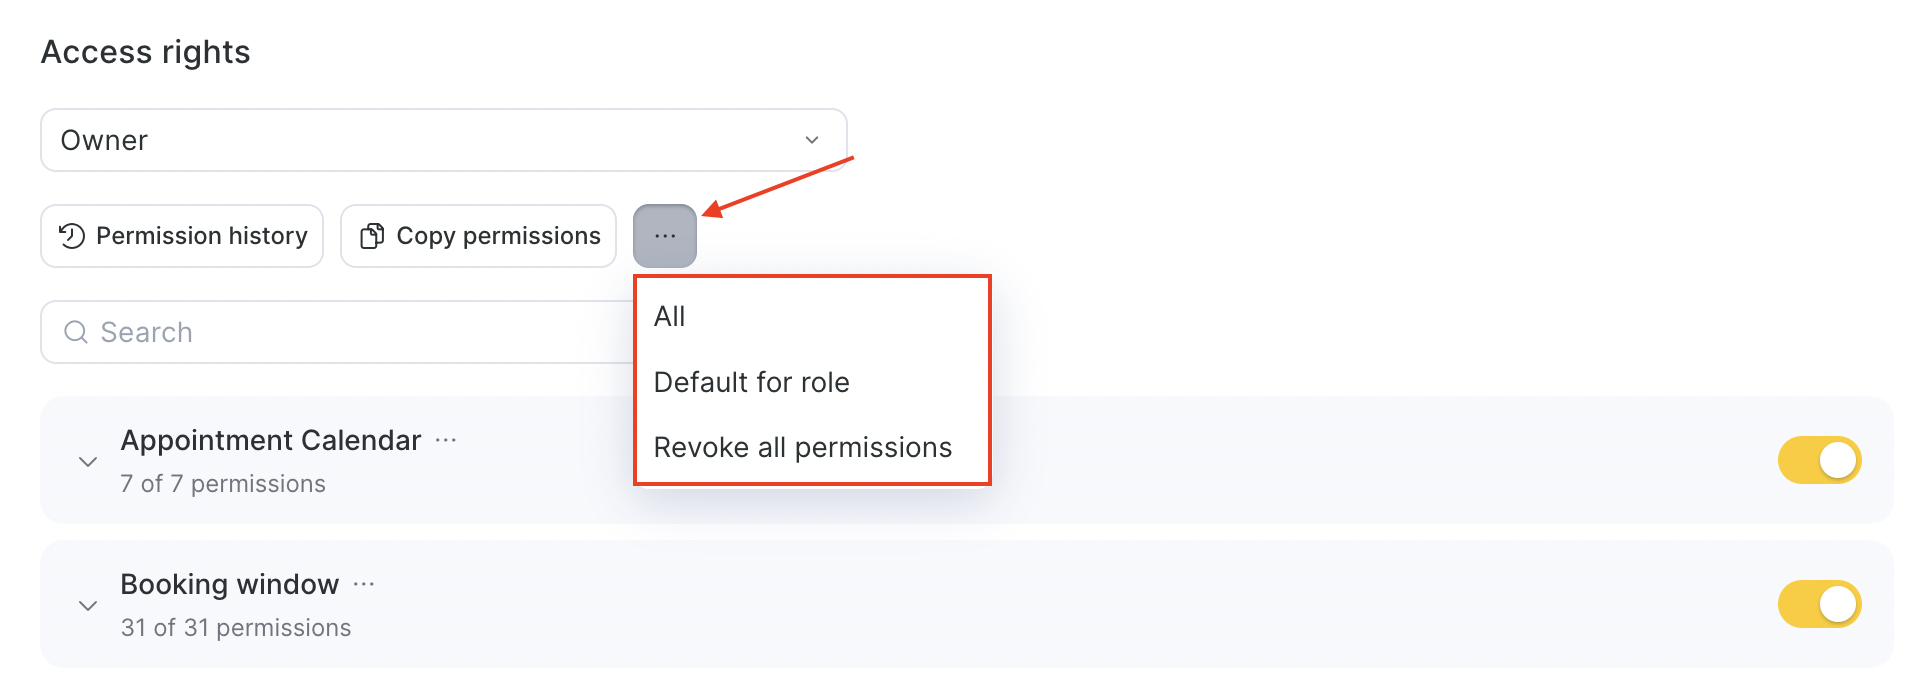
Task: Select Revoke all permissions
Action: (x=802, y=447)
